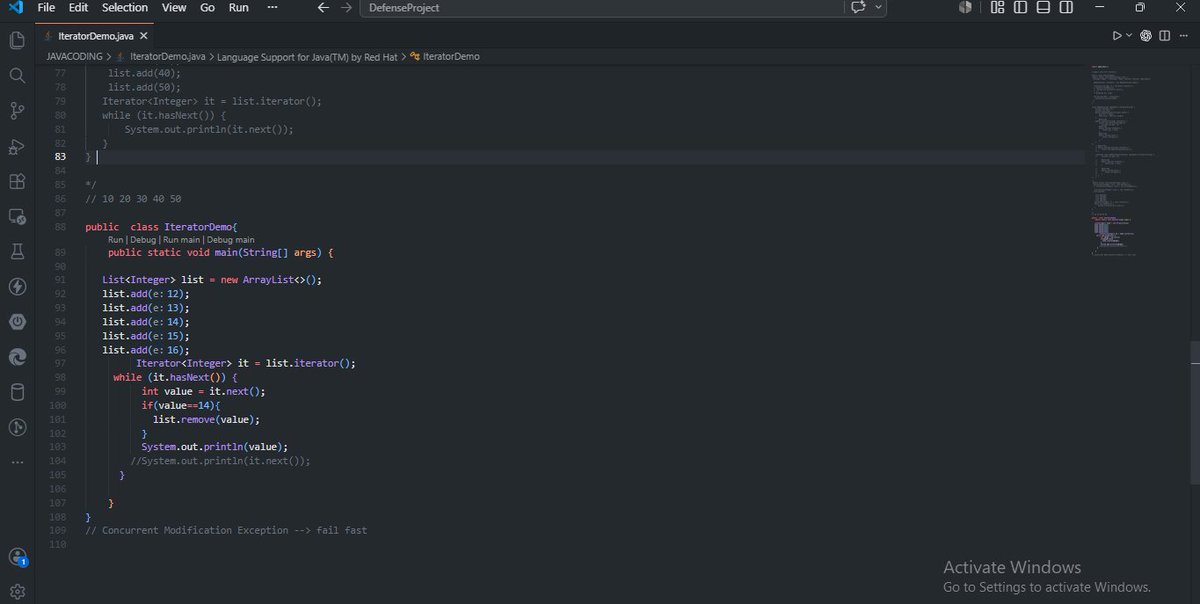Open the Explorer view in activity bar
This screenshot has width=1200, height=604.
tap(17, 41)
